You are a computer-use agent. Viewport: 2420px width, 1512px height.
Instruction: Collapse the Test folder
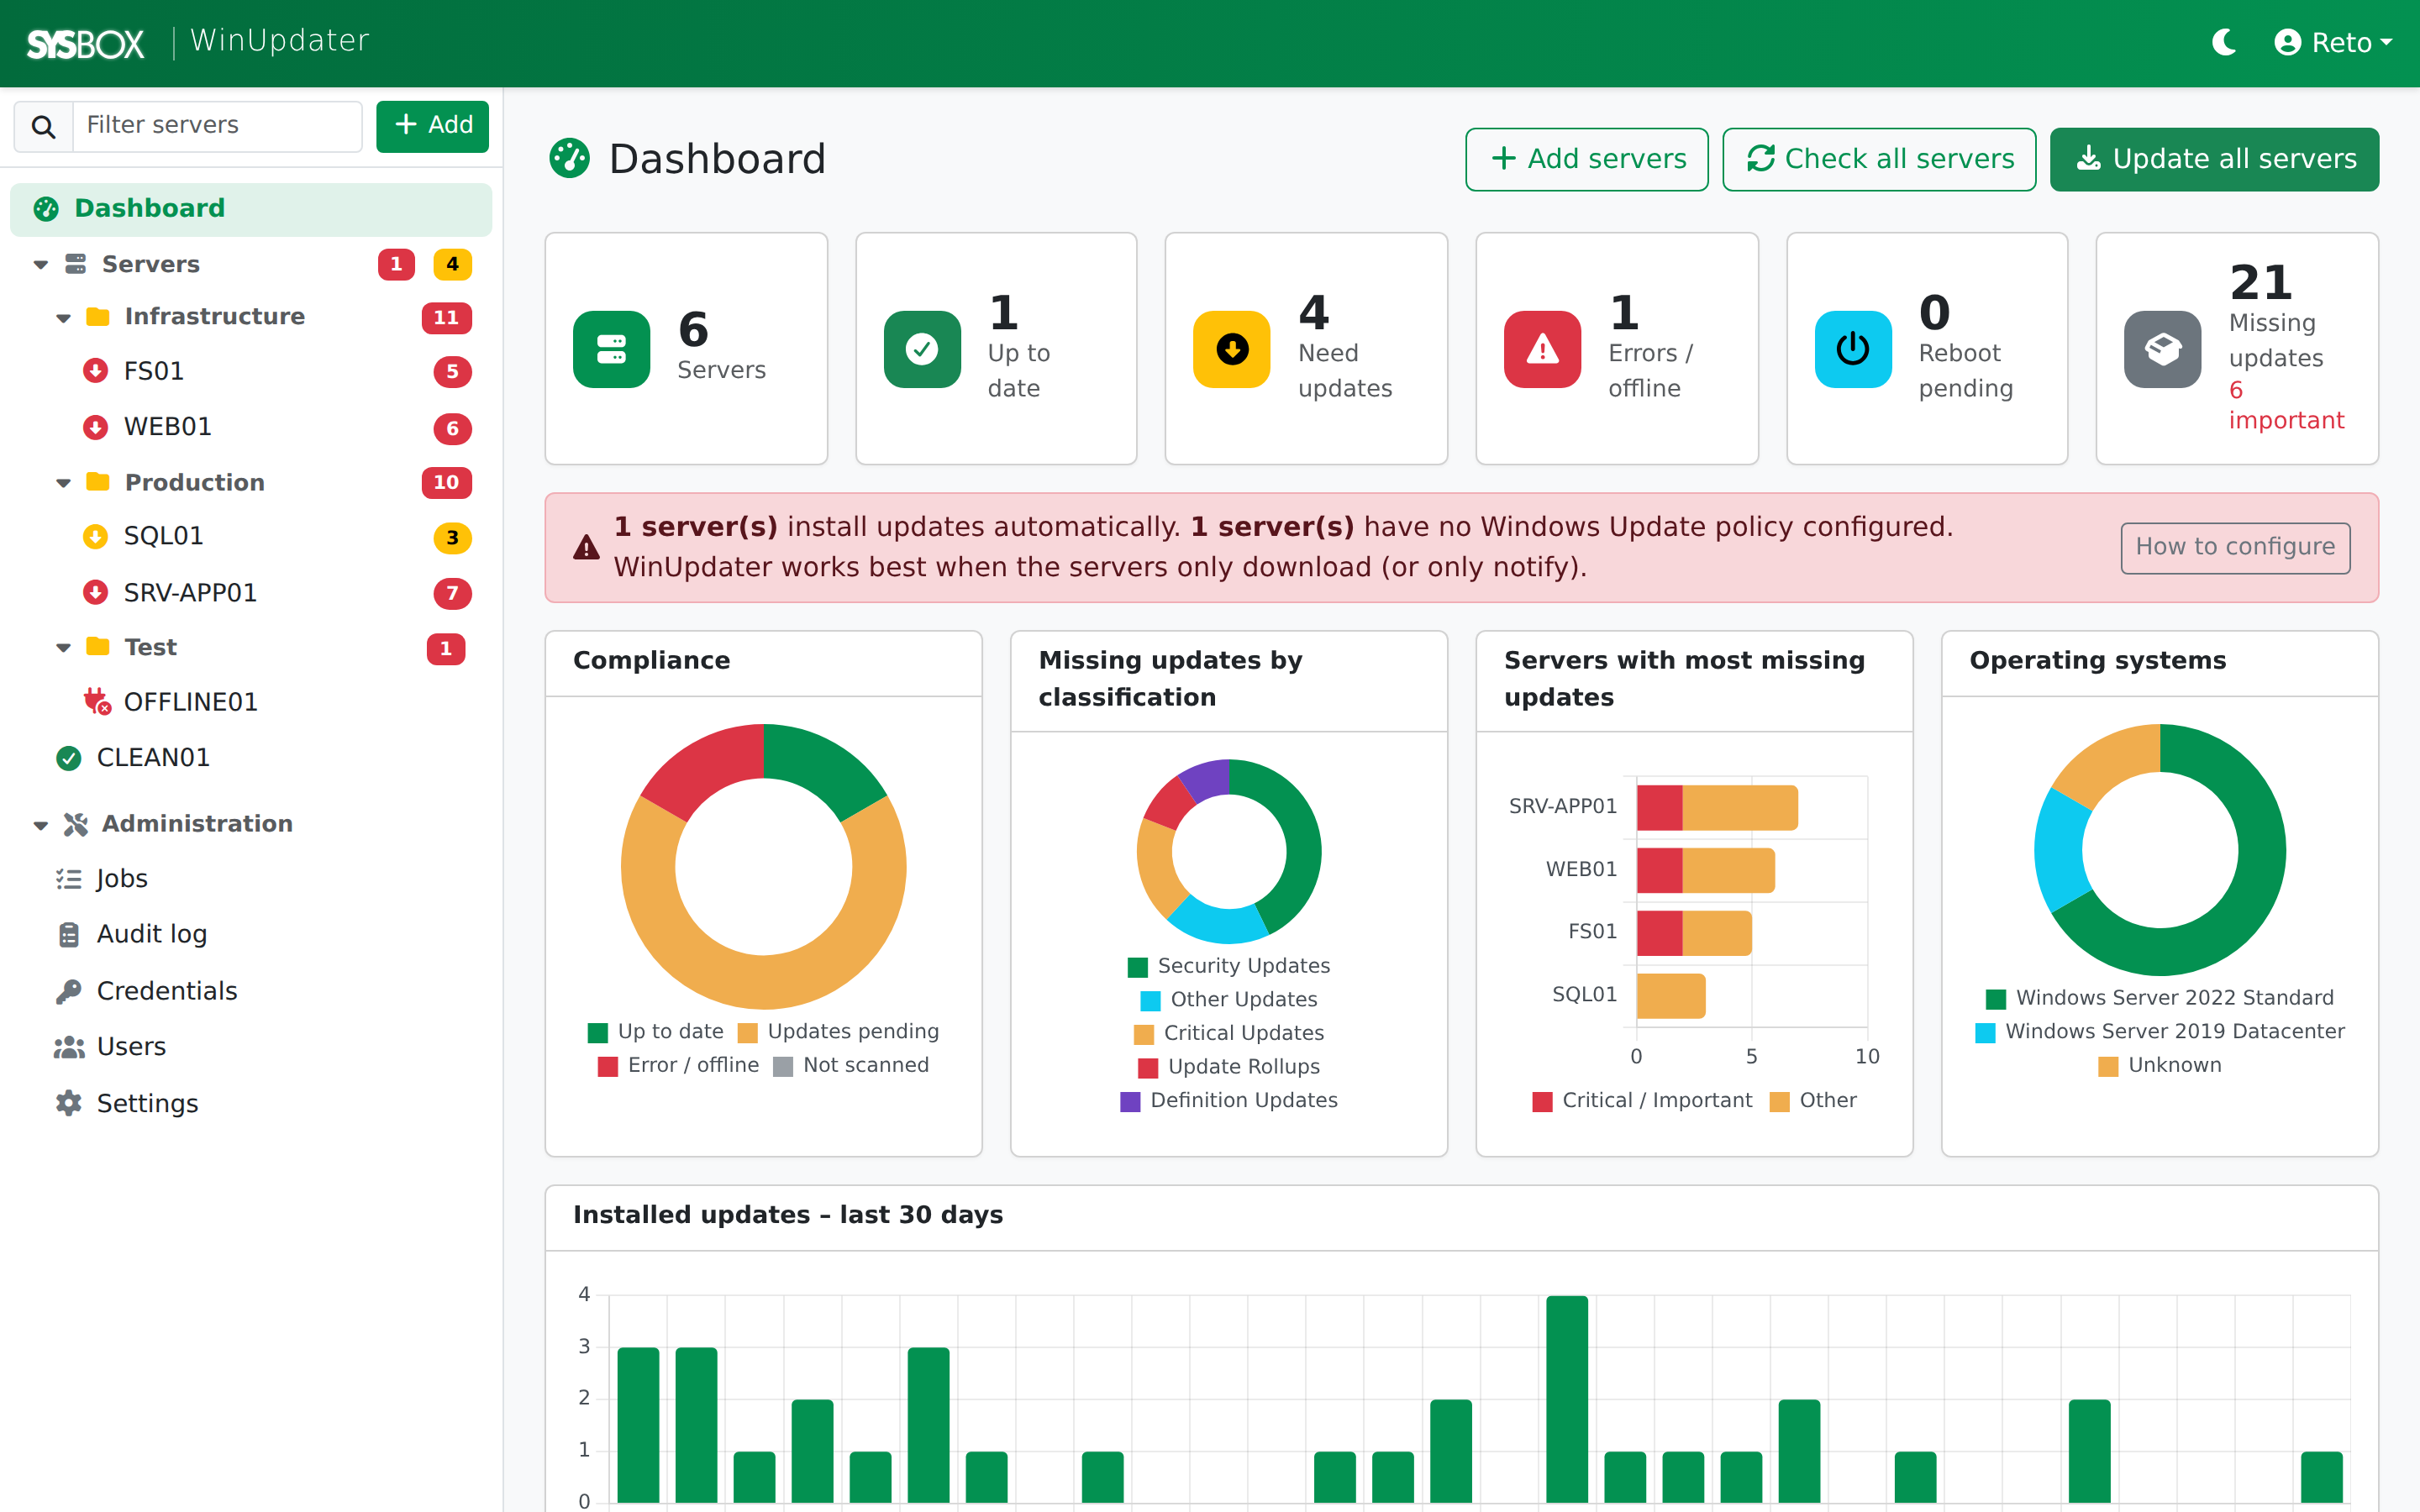click(63, 648)
